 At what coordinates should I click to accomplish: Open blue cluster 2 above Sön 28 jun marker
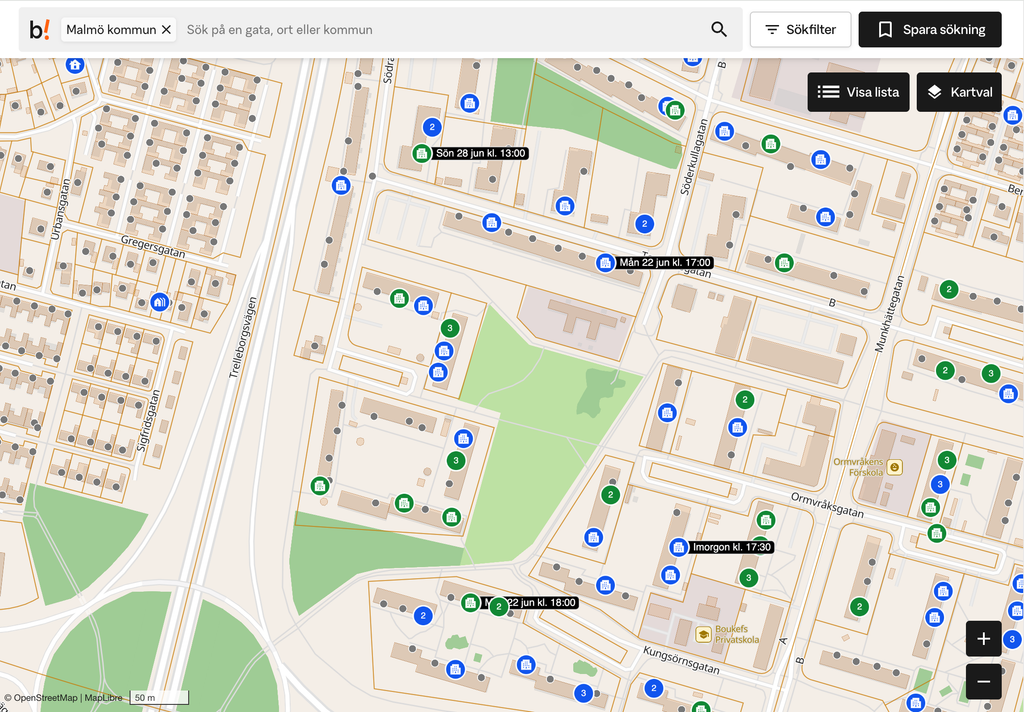[x=432, y=127]
